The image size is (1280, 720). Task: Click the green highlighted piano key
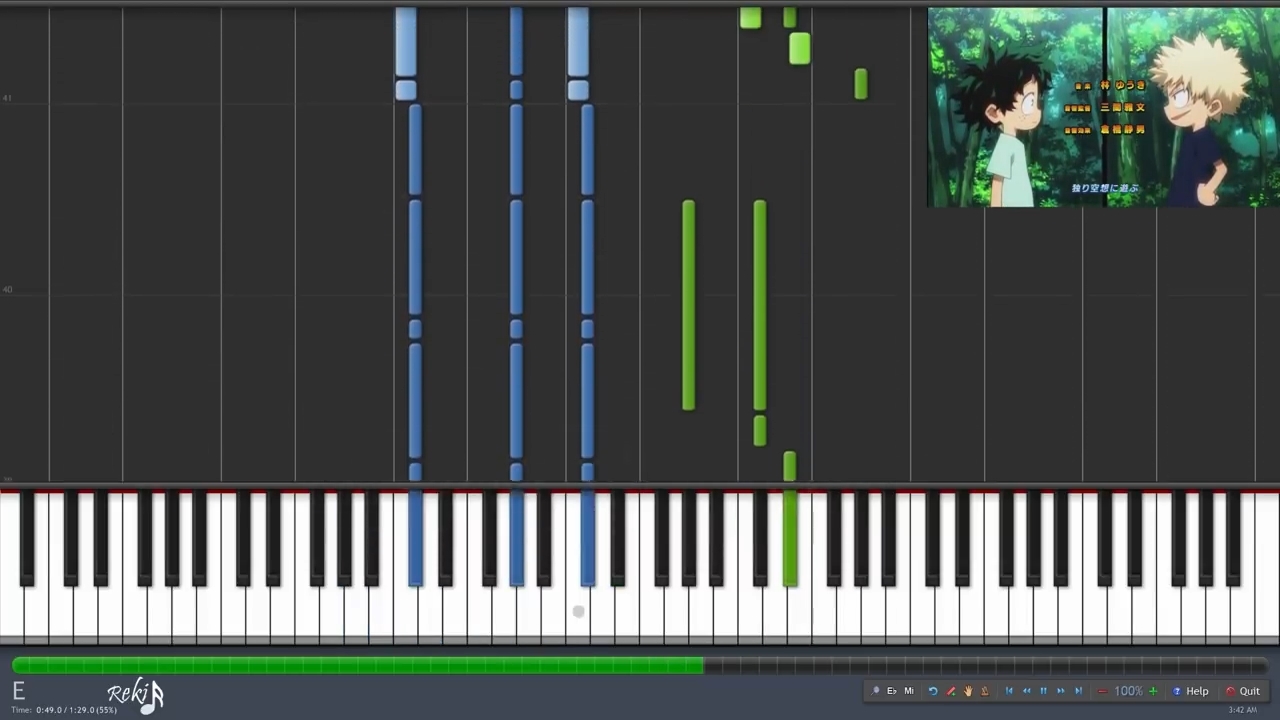(790, 538)
